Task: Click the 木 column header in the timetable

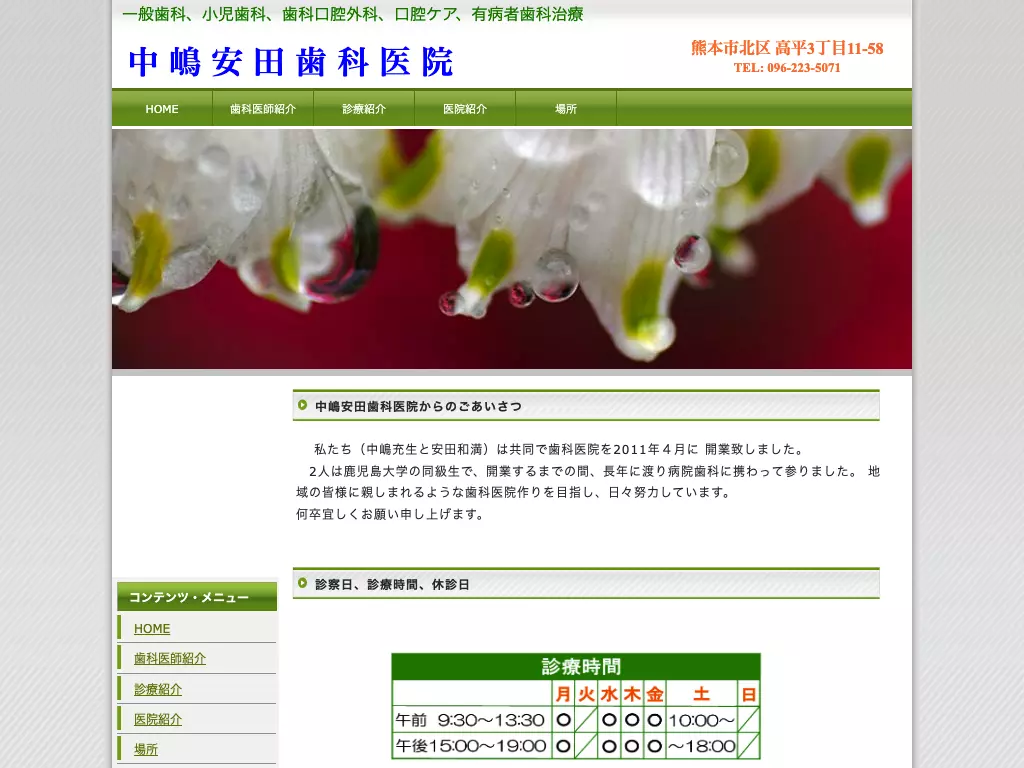Action: click(x=632, y=694)
